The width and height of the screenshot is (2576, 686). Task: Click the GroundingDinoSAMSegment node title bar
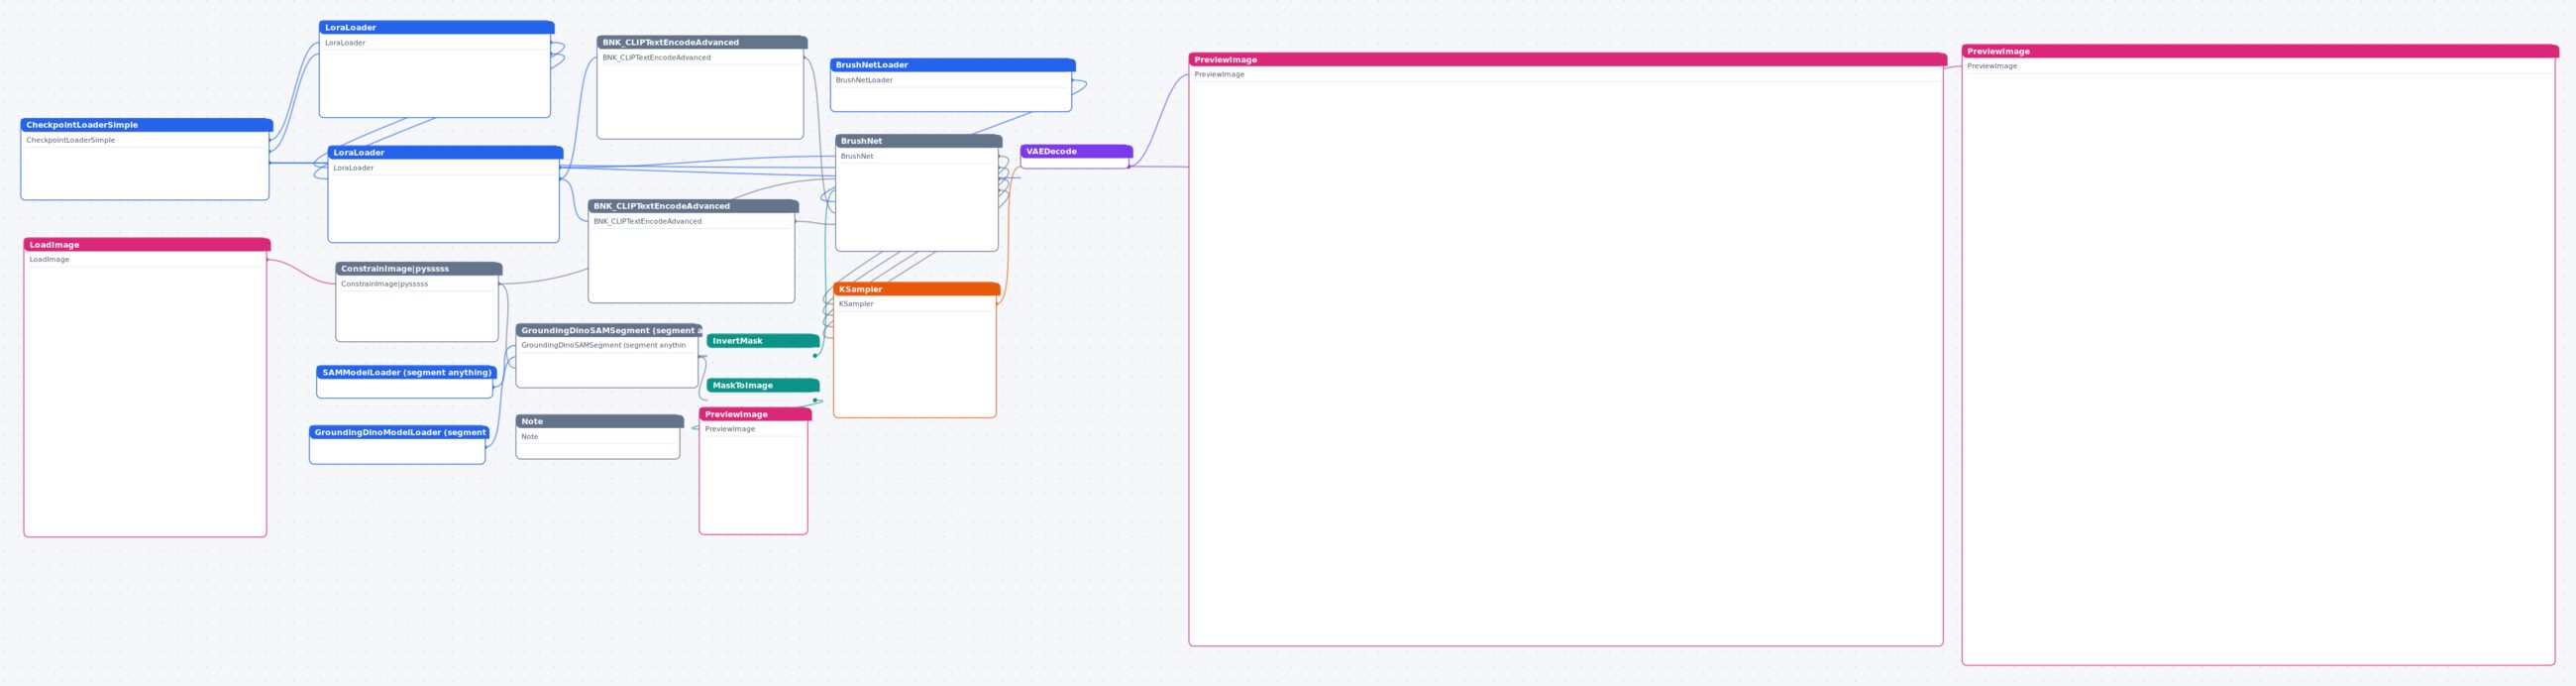click(x=608, y=330)
